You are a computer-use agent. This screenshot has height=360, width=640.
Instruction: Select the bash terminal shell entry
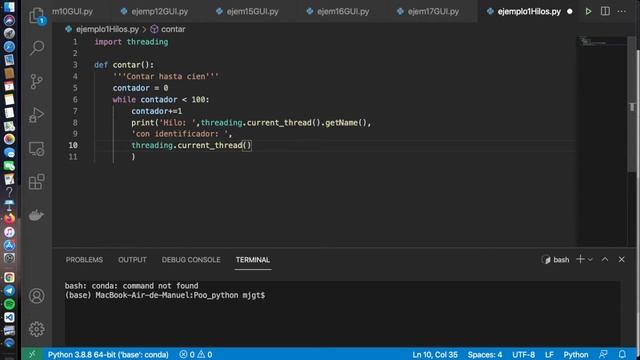(x=555, y=260)
